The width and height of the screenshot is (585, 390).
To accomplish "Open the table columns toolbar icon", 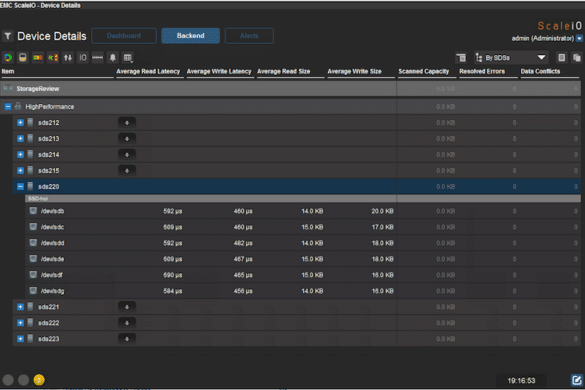I will click(x=128, y=57).
